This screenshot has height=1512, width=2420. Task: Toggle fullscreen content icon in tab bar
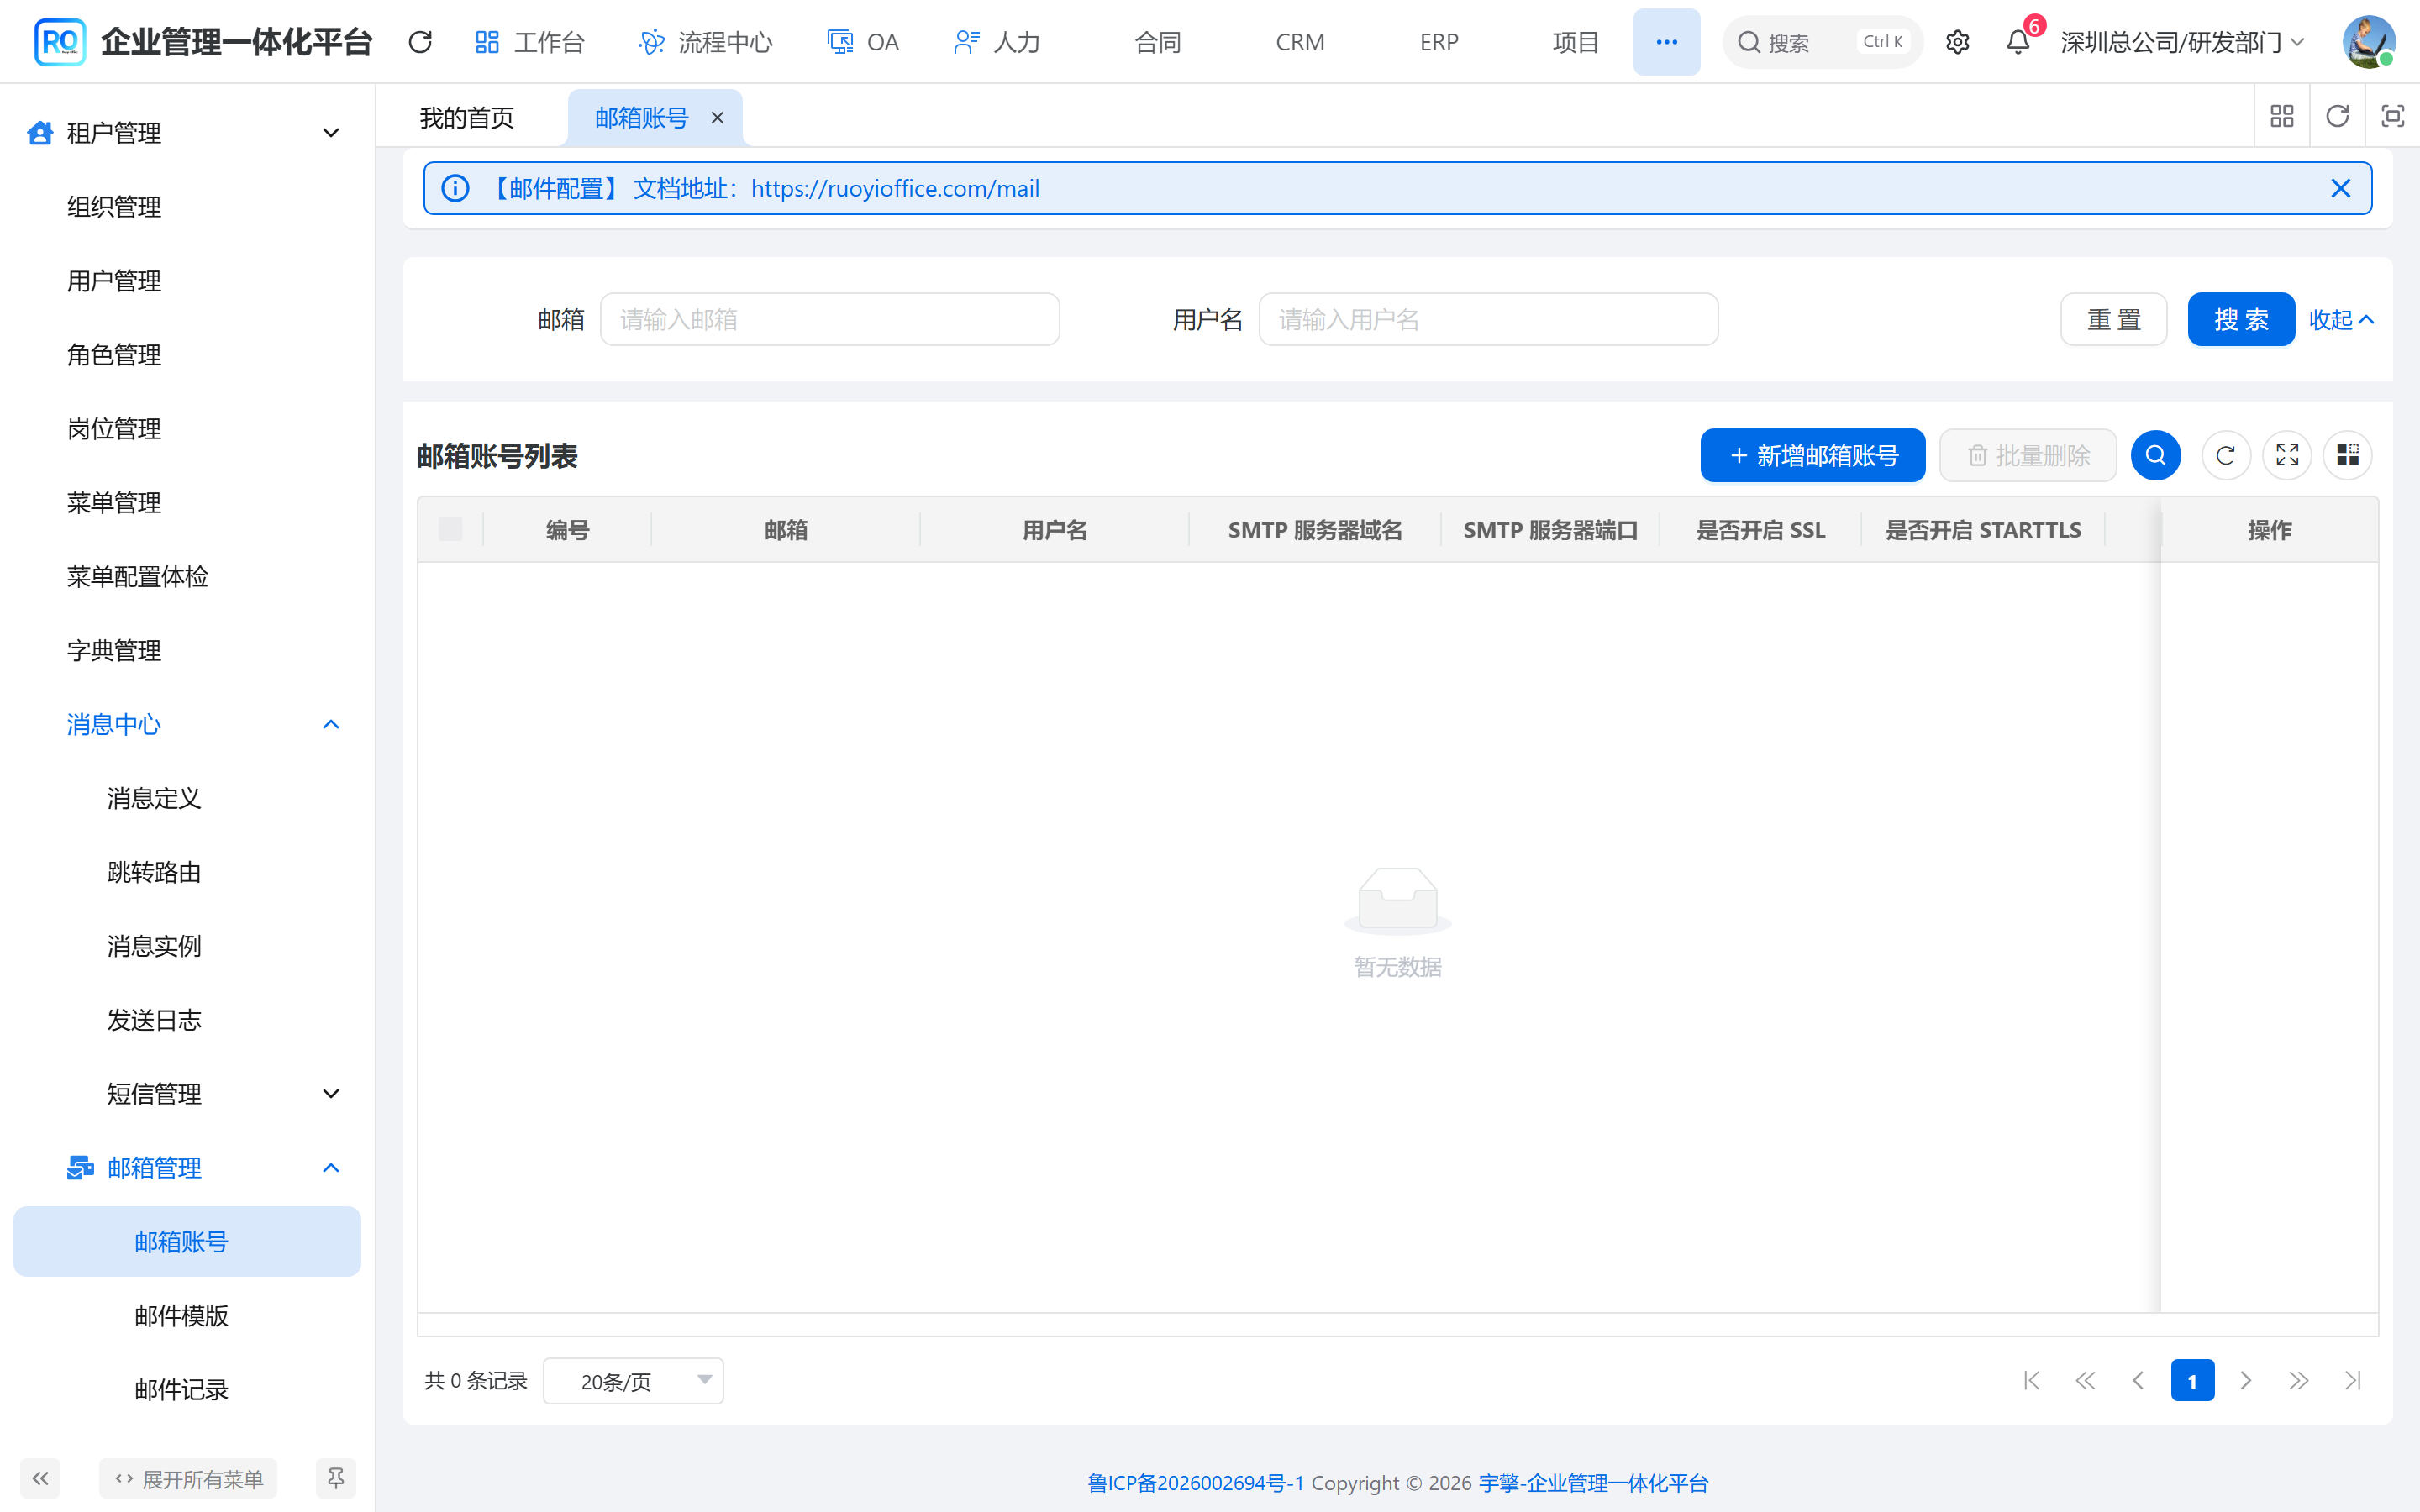[2392, 117]
